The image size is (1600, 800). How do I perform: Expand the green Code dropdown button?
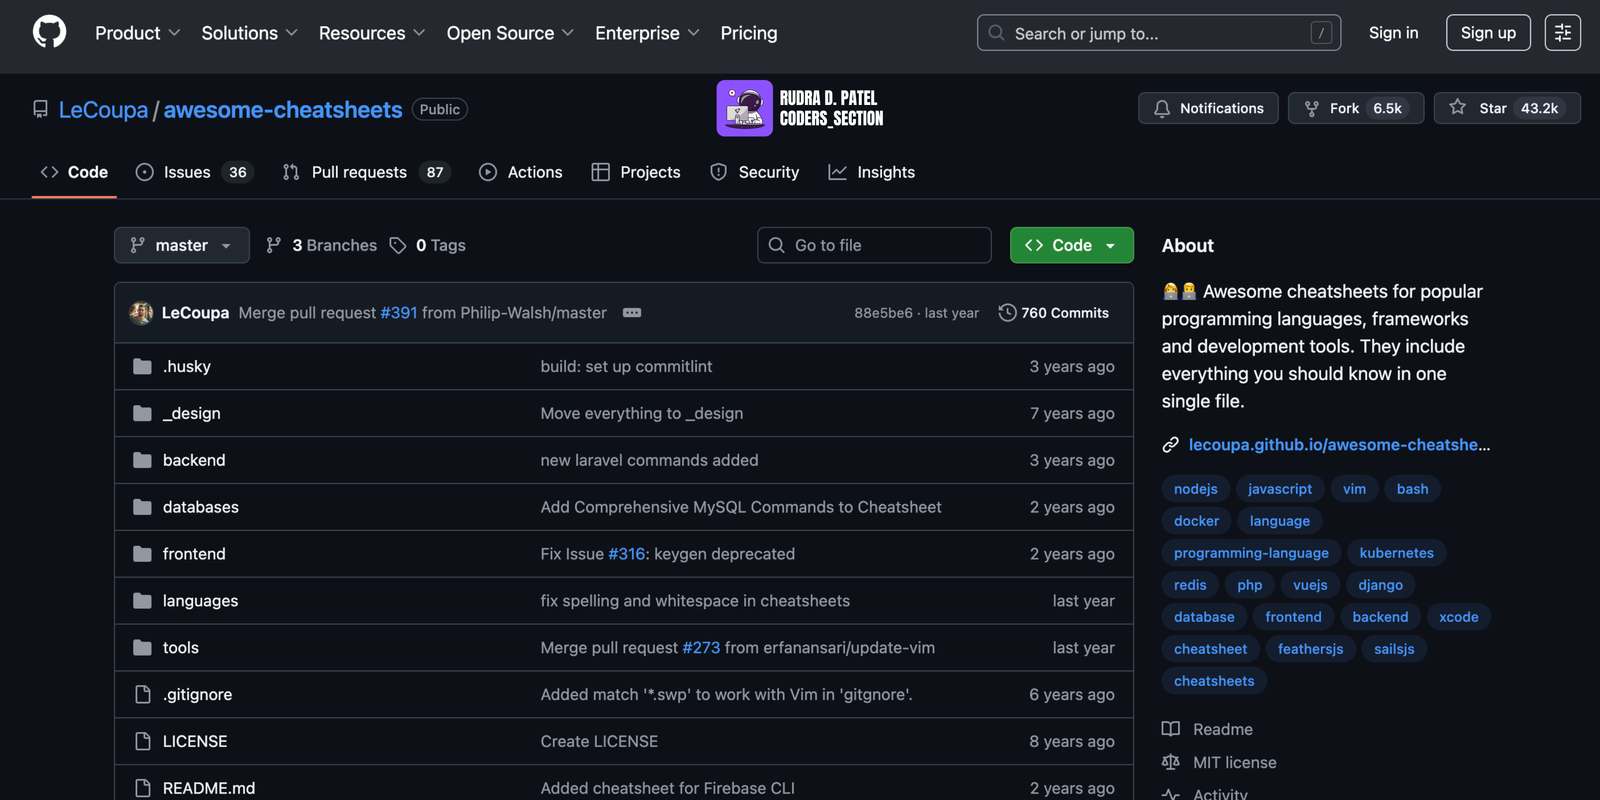click(x=1071, y=245)
